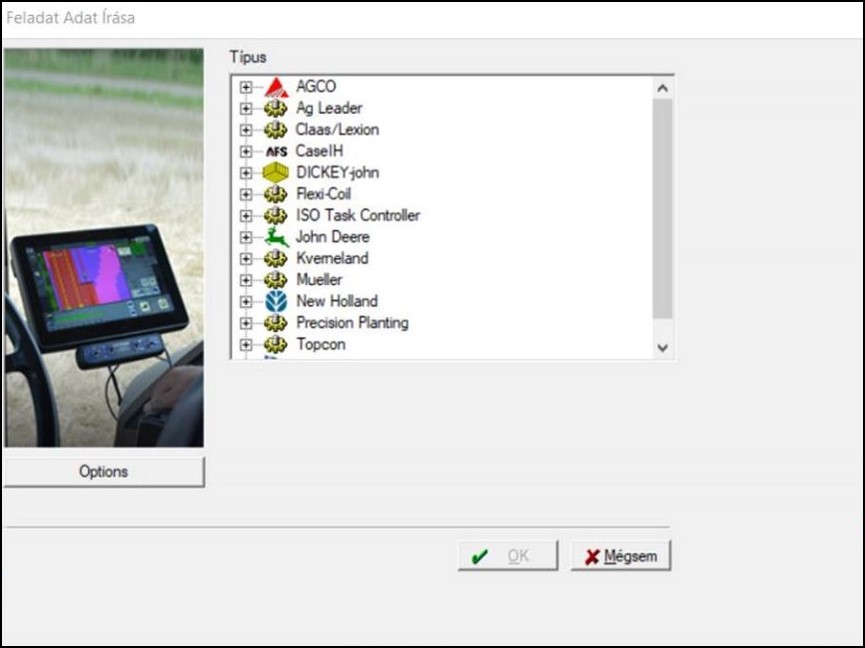Click the ISO Task Controller gear icon
This screenshot has width=865, height=648.
(x=276, y=216)
